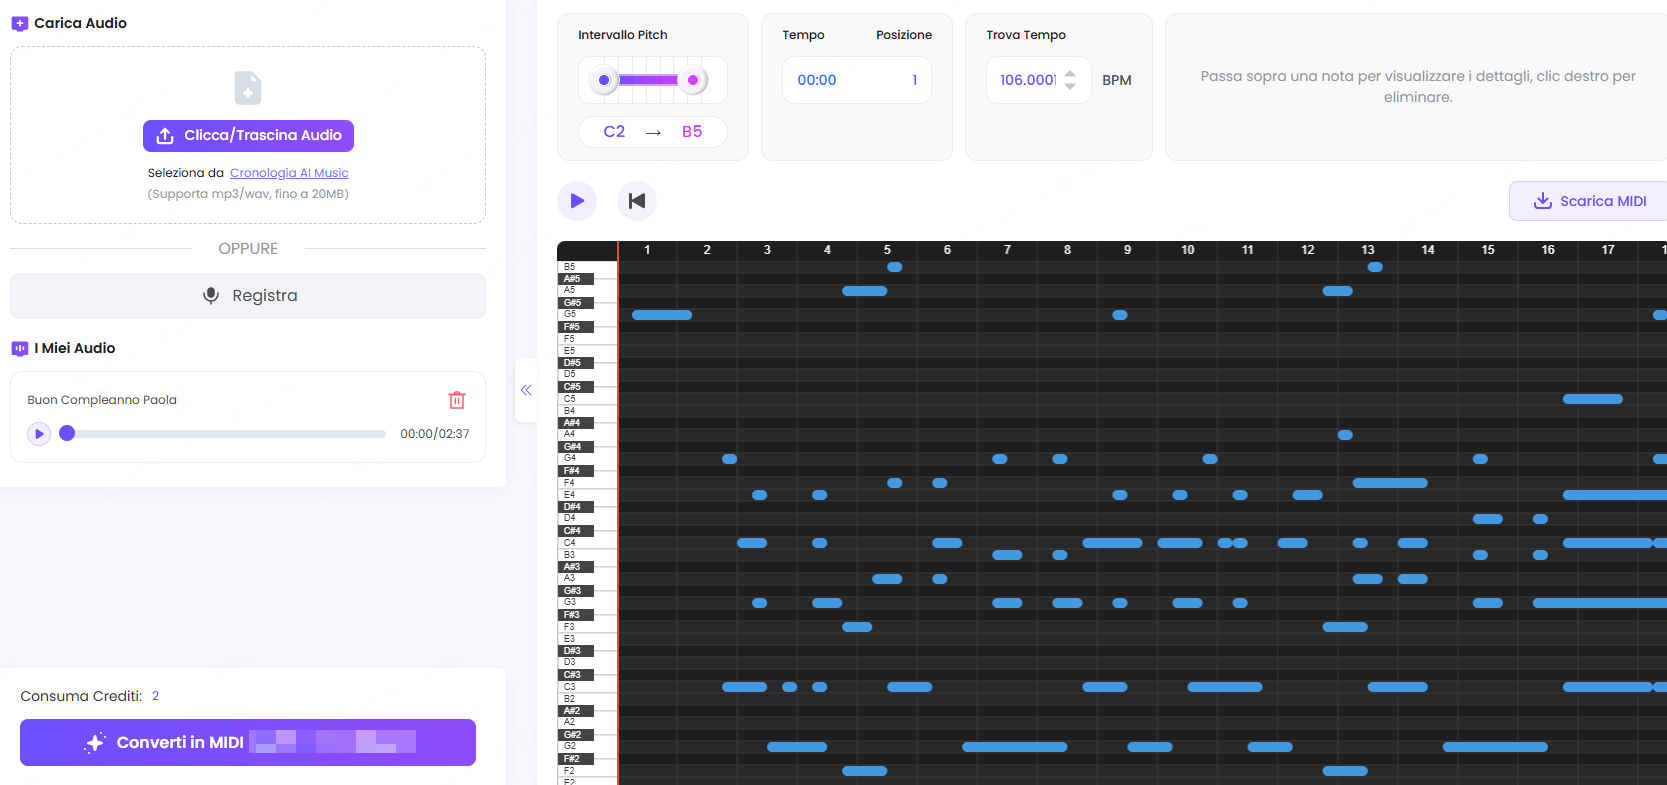
Task: Click the download icon on Scarica MIDI
Action: (x=1543, y=201)
